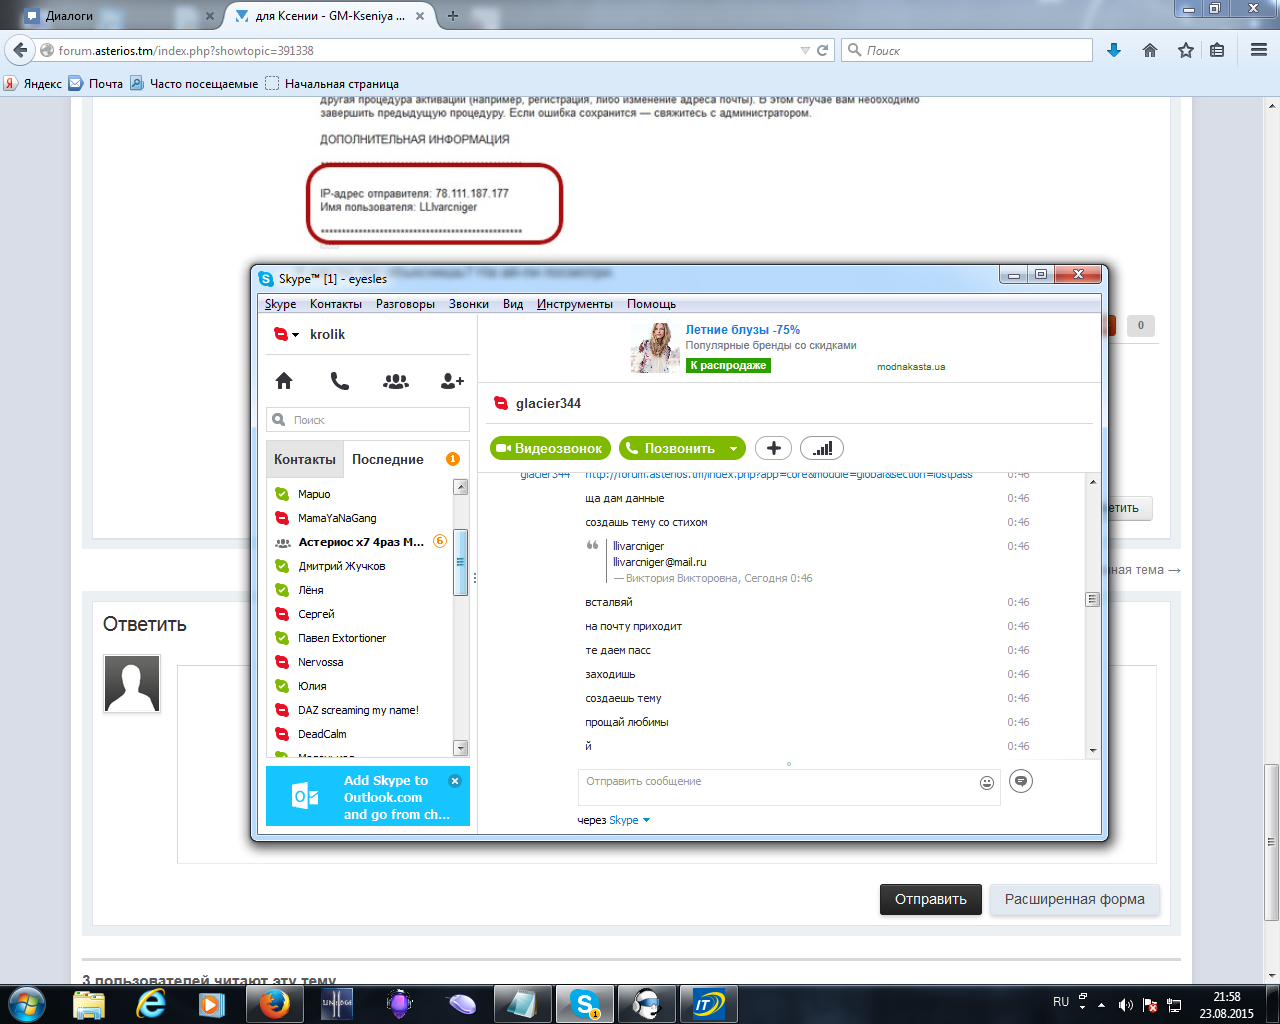
Task: Open Часто посещаемые bookmark folder
Action: coord(194,84)
